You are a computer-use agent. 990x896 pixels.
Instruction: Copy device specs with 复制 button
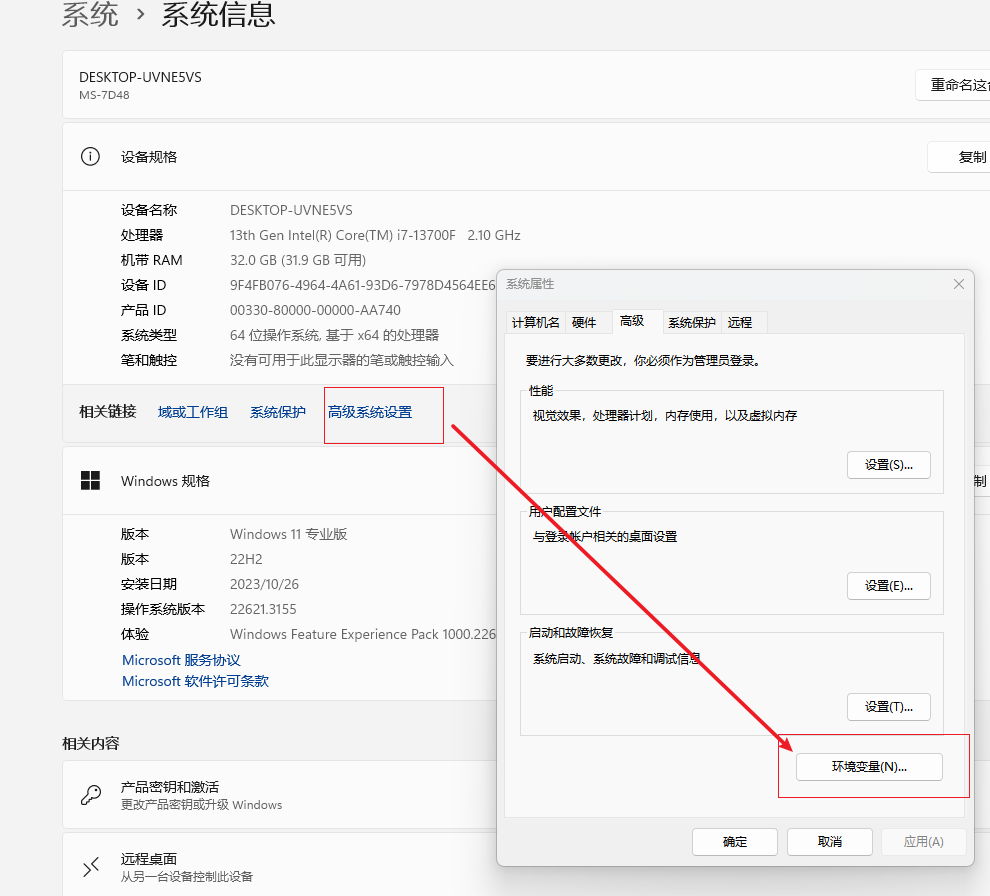[958, 157]
